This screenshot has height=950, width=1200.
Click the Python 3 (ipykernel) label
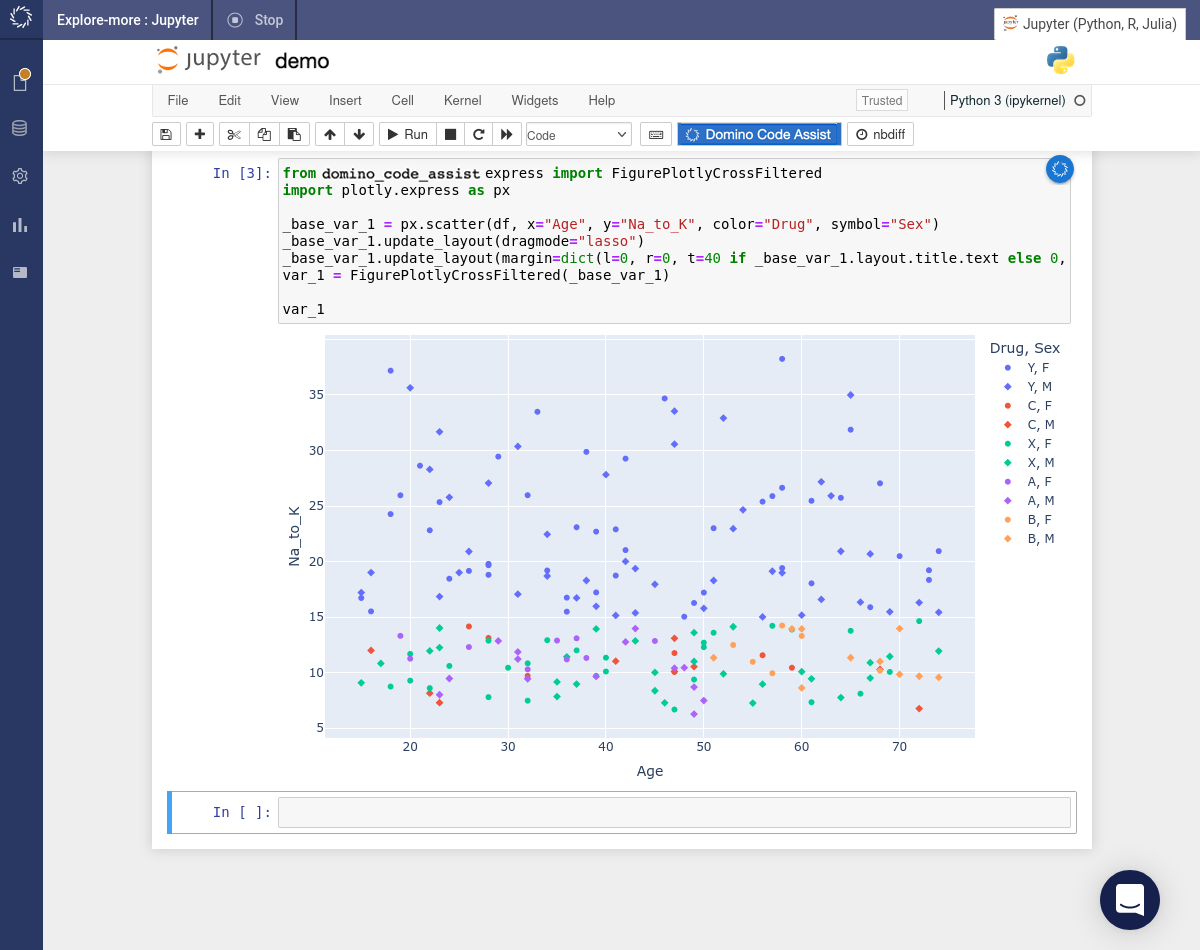tap(1008, 100)
